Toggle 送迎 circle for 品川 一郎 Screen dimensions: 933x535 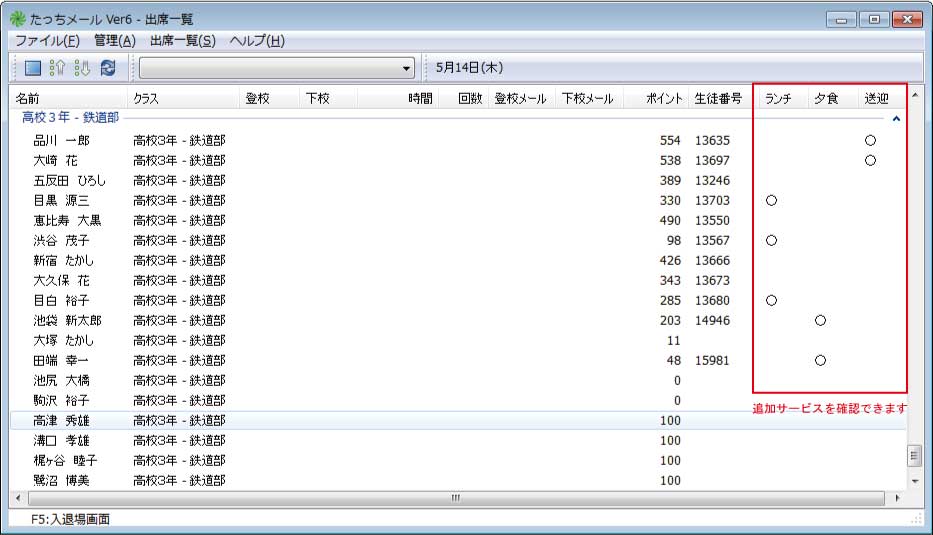(870, 141)
